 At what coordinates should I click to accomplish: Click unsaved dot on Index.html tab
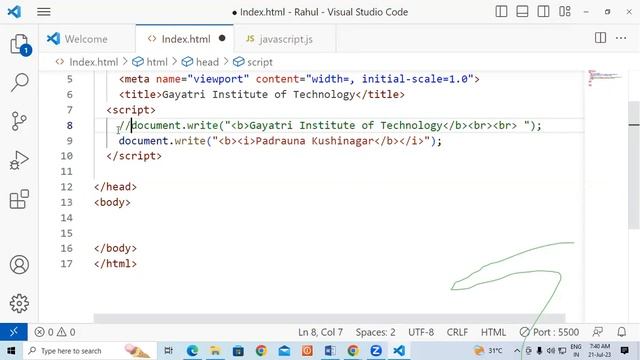pyautogui.click(x=222, y=38)
